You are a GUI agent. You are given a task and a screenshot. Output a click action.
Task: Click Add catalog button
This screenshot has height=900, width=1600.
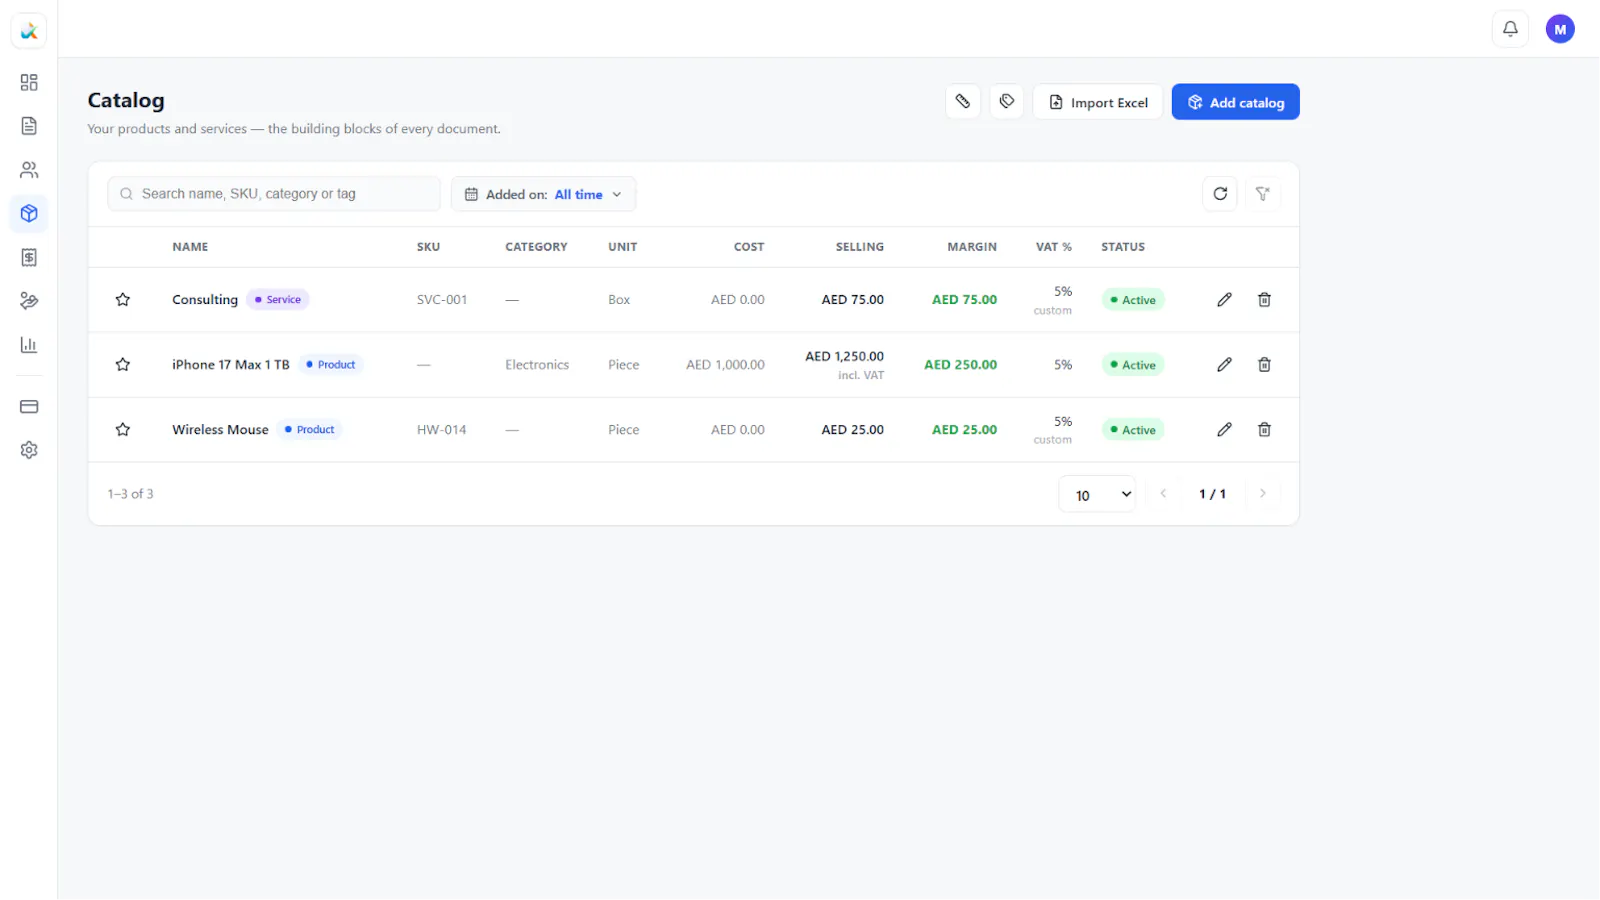coord(1235,102)
